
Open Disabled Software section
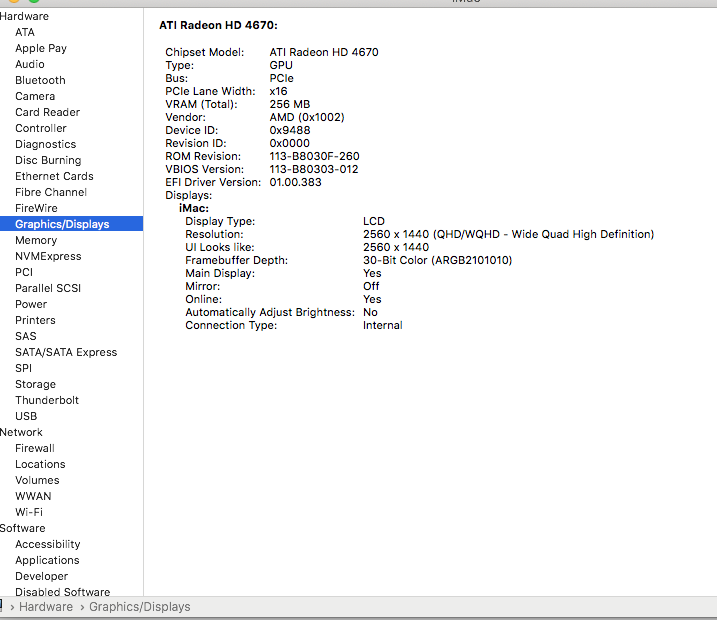click(63, 592)
